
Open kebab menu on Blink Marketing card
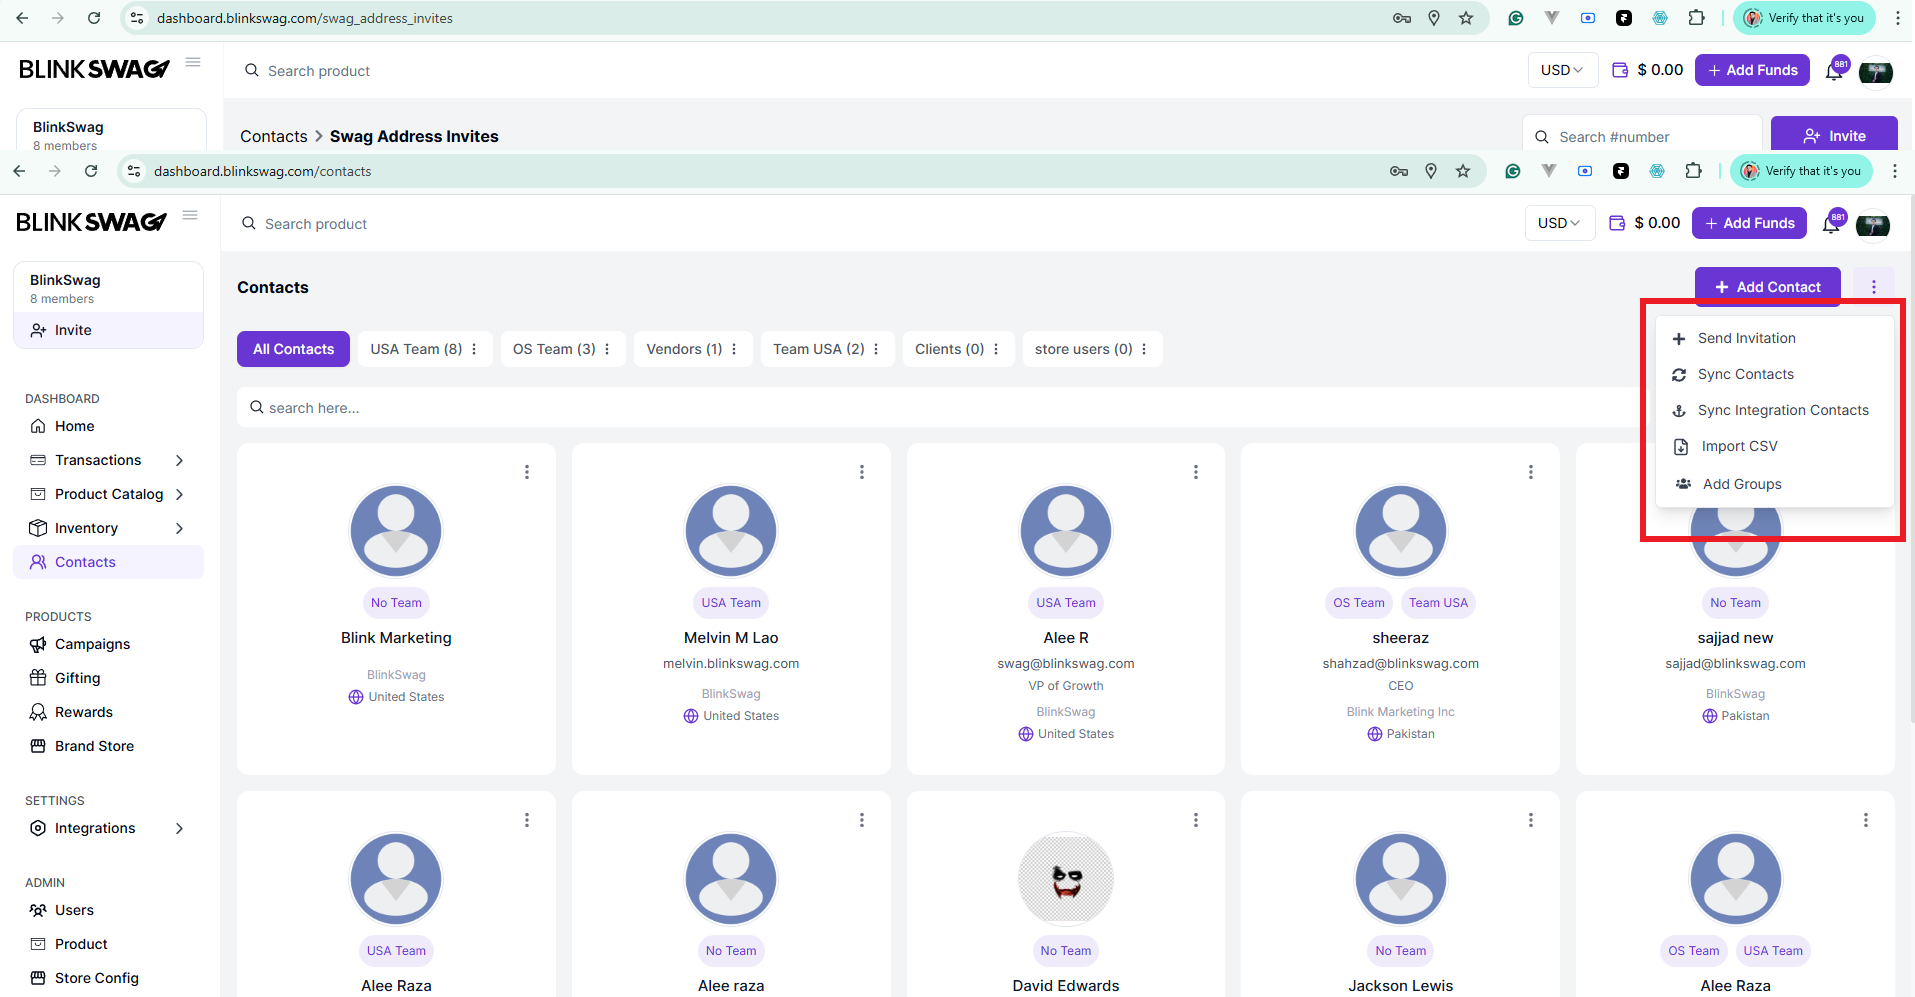tap(527, 472)
